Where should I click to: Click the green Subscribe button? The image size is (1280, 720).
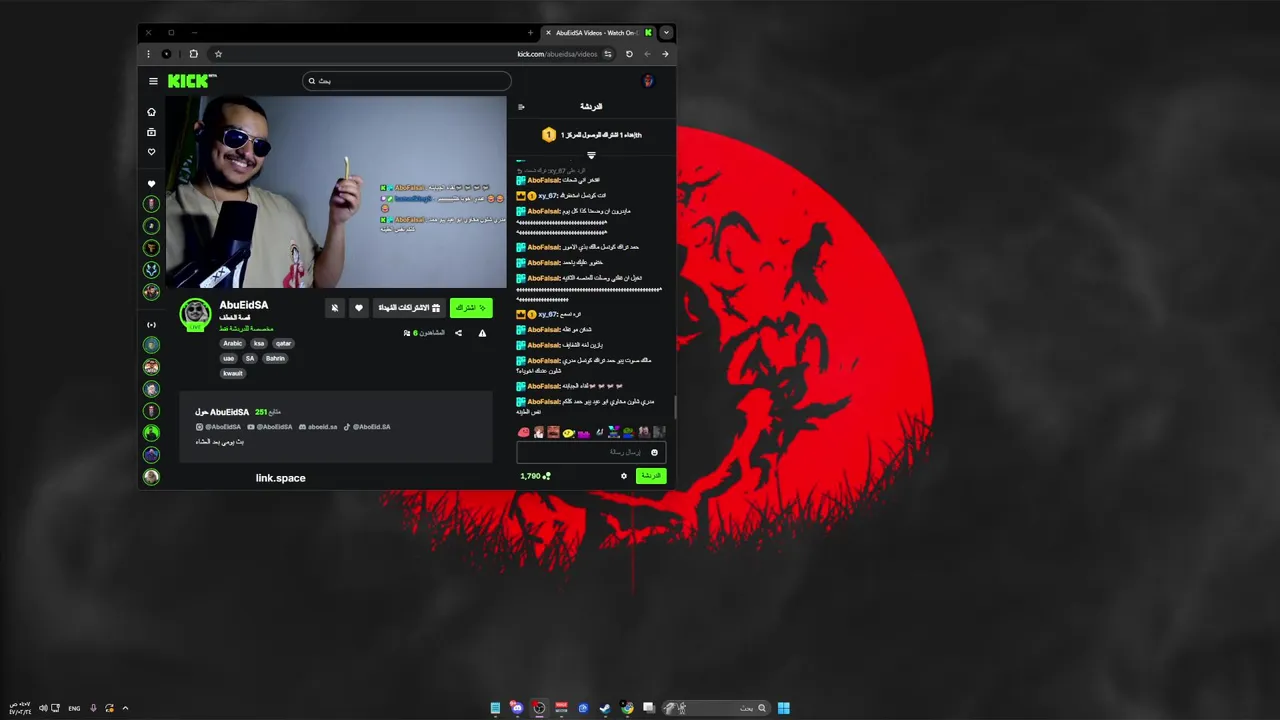pos(471,308)
